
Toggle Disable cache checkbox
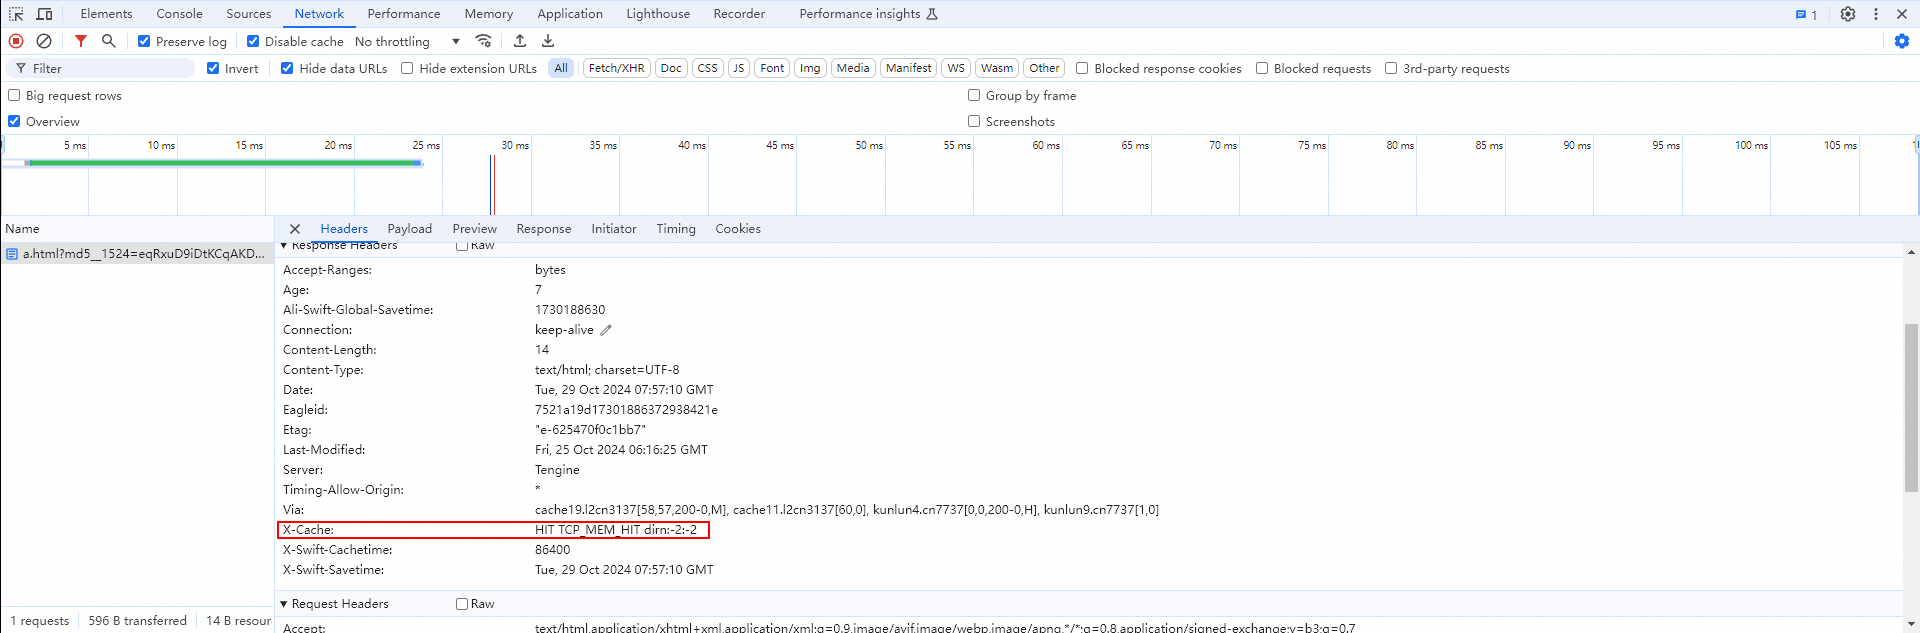[253, 41]
